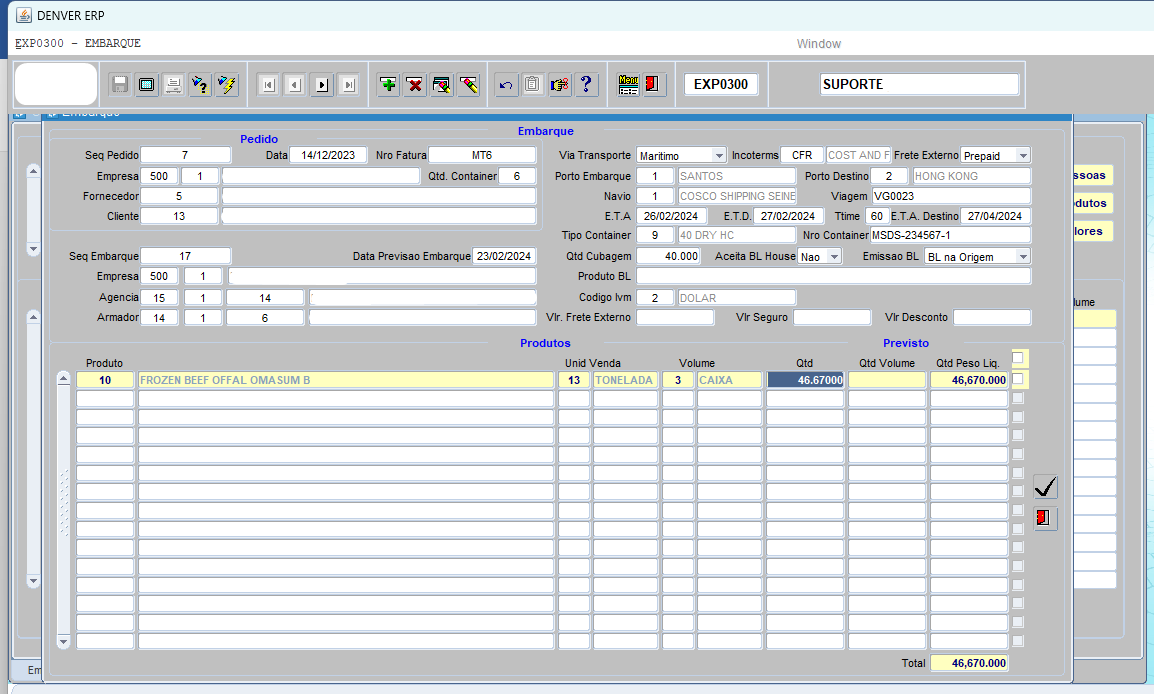Viewport: 1154px width, 694px height.
Task: Click the Nro Fatura field MT6
Action: 482,155
